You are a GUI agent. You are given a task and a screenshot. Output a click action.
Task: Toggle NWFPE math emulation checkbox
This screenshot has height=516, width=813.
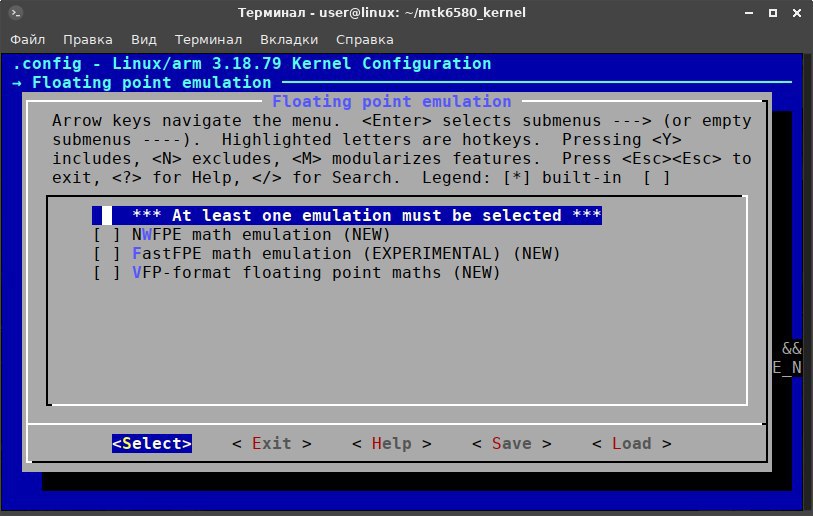pyautogui.click(x=106, y=235)
